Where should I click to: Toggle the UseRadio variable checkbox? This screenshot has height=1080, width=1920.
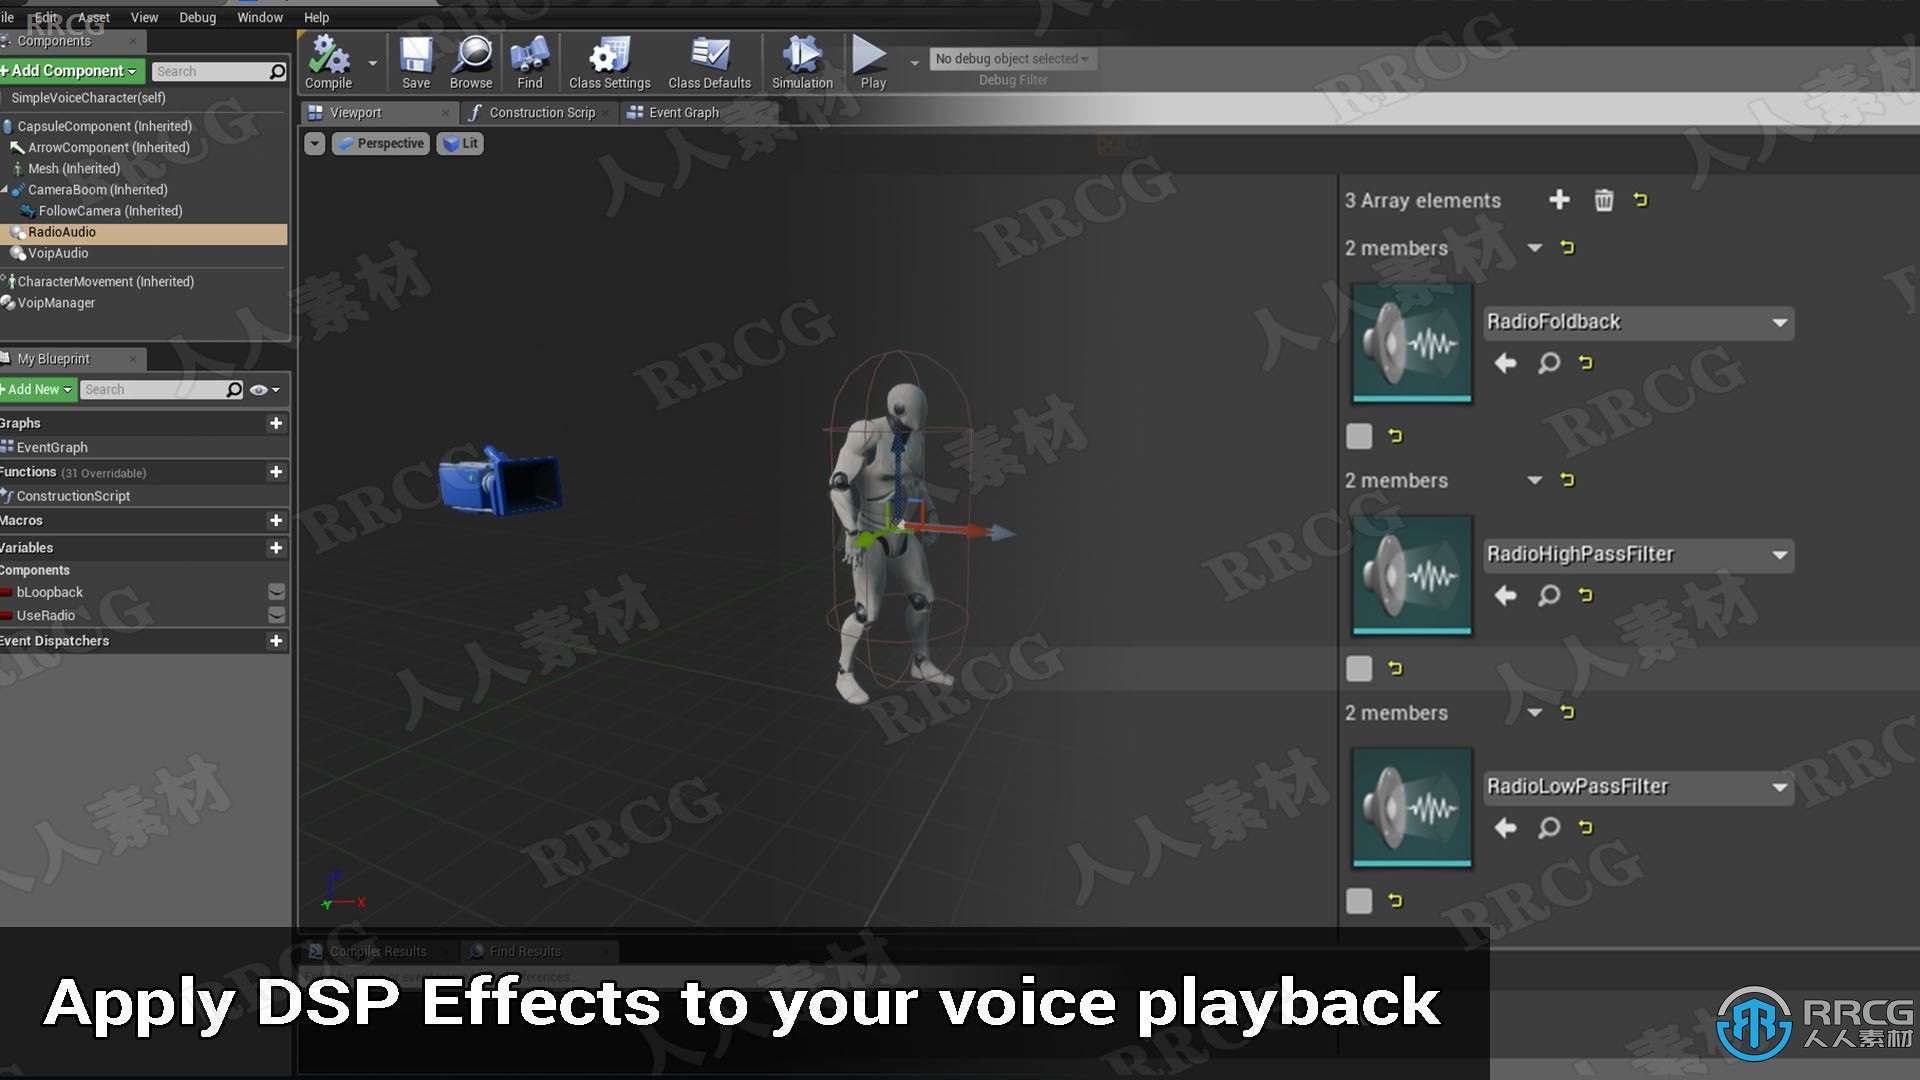274,615
